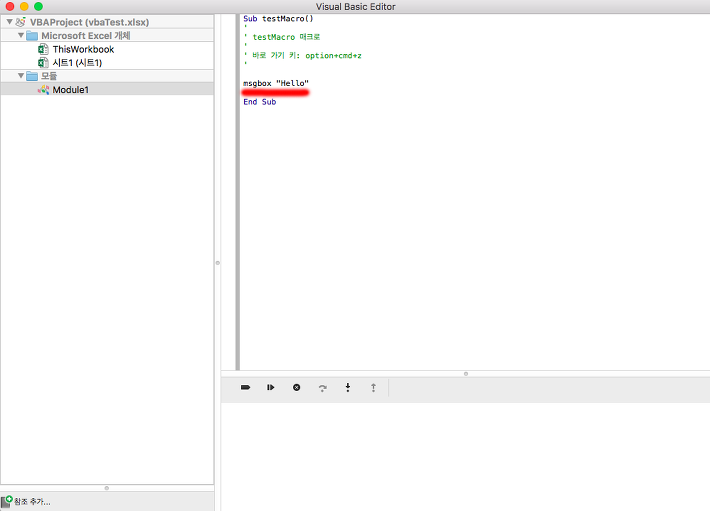Click the End Sub code line

(x=259, y=102)
